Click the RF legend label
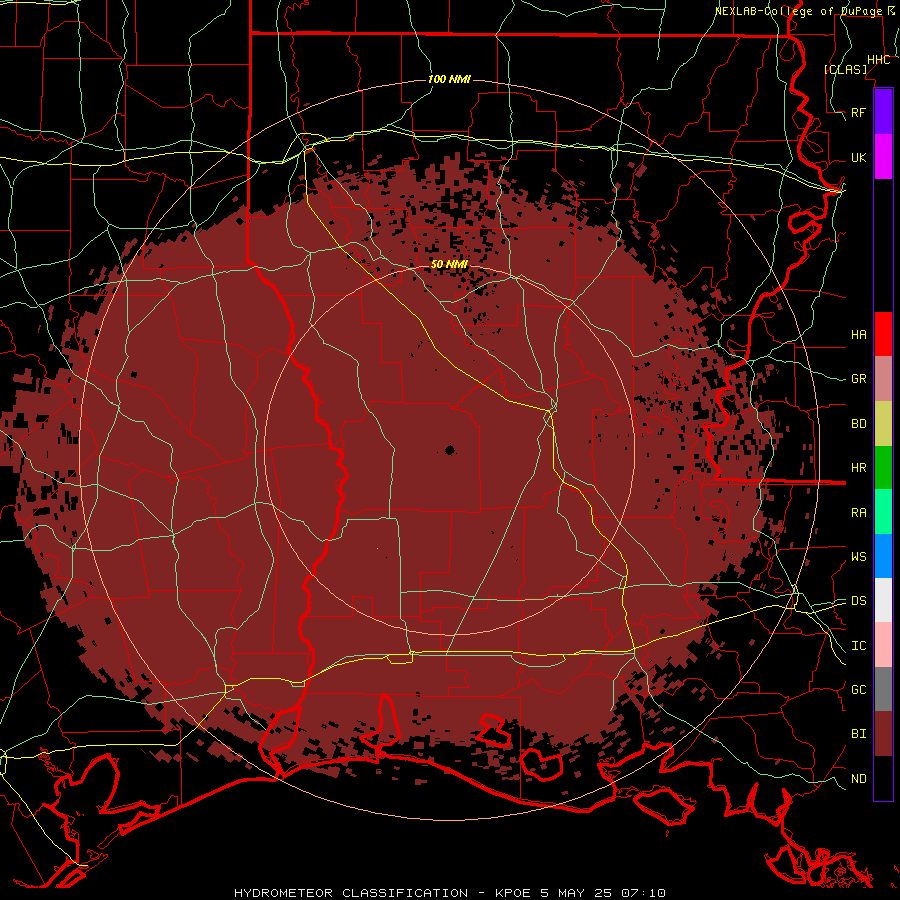The image size is (900, 900). [x=858, y=112]
